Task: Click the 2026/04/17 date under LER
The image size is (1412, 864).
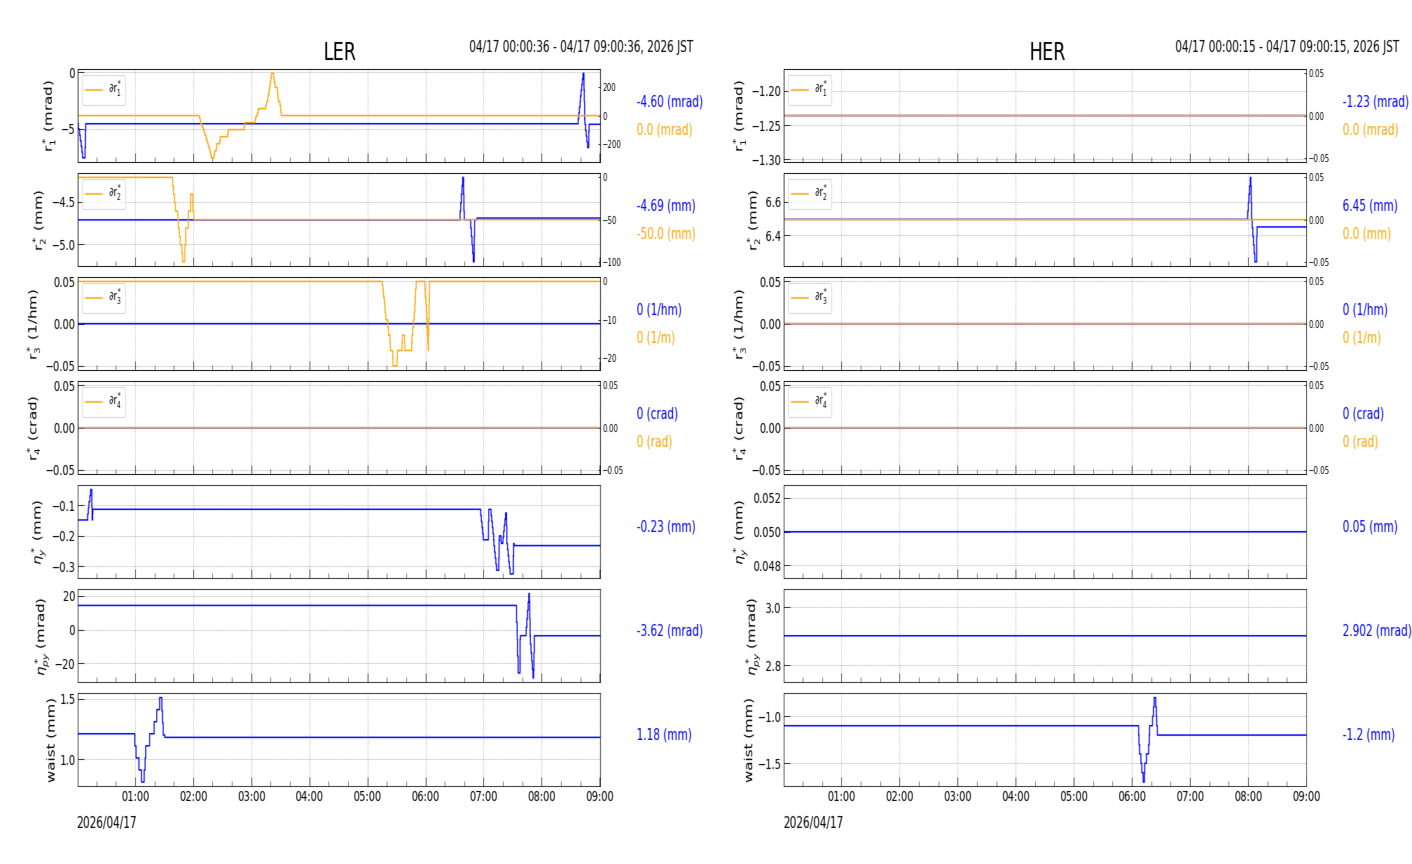Action: pyautogui.click(x=107, y=823)
